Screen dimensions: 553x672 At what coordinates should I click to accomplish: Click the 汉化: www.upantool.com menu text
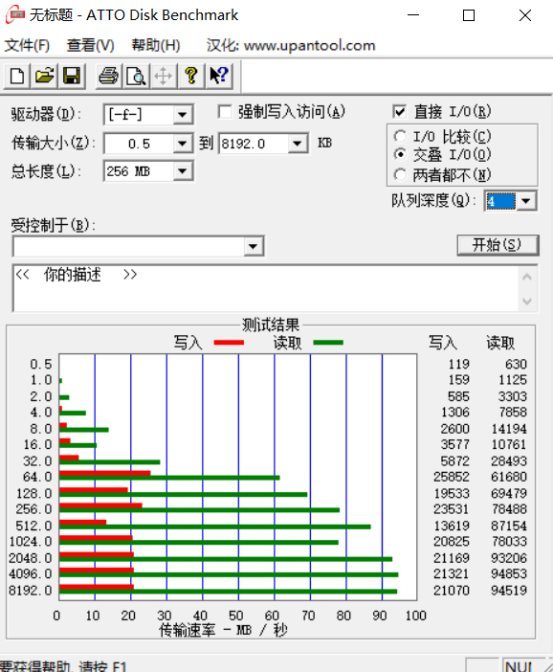pyautogui.click(x=291, y=45)
